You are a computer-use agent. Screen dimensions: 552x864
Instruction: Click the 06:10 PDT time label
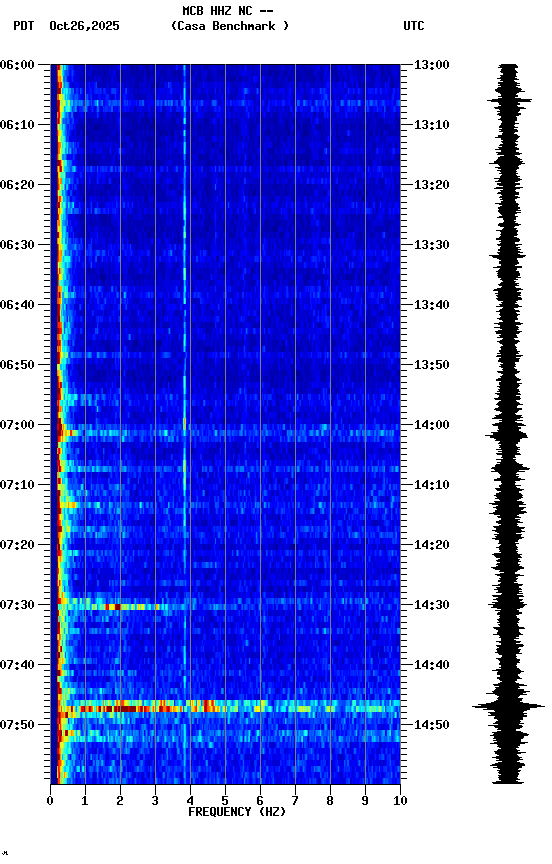pyautogui.click(x=17, y=125)
